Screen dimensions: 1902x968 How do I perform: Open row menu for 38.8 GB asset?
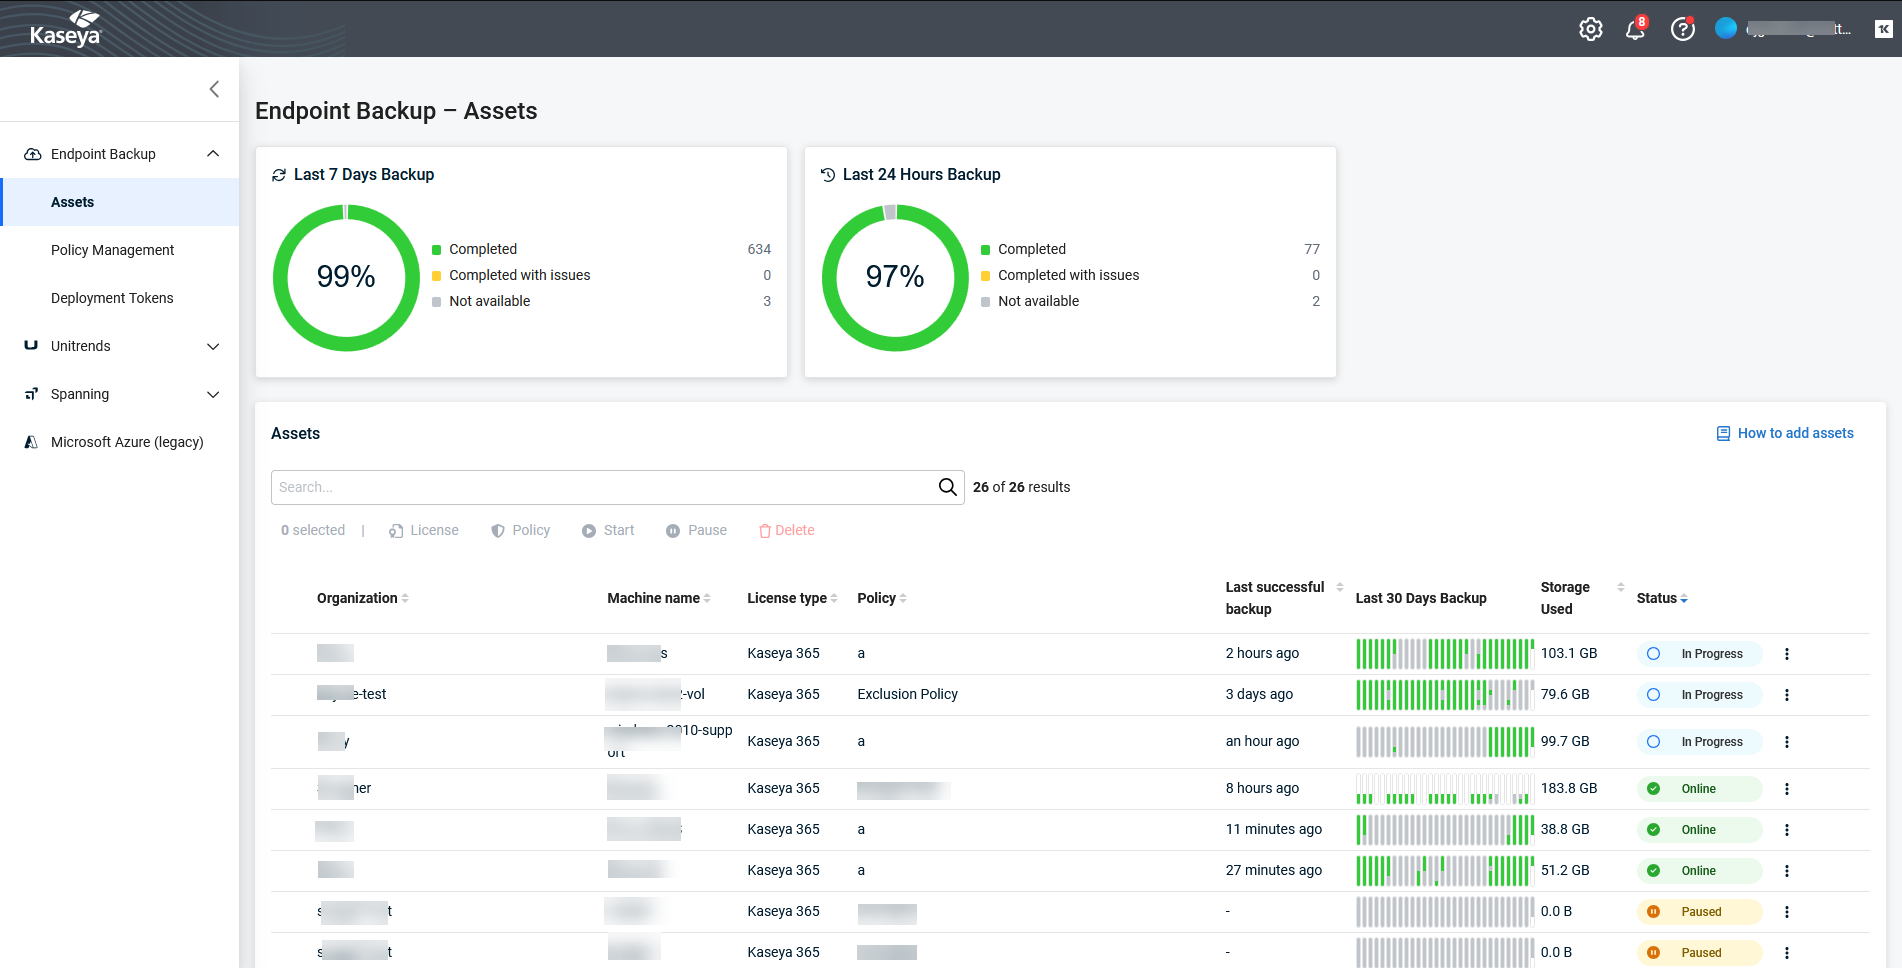(1787, 830)
